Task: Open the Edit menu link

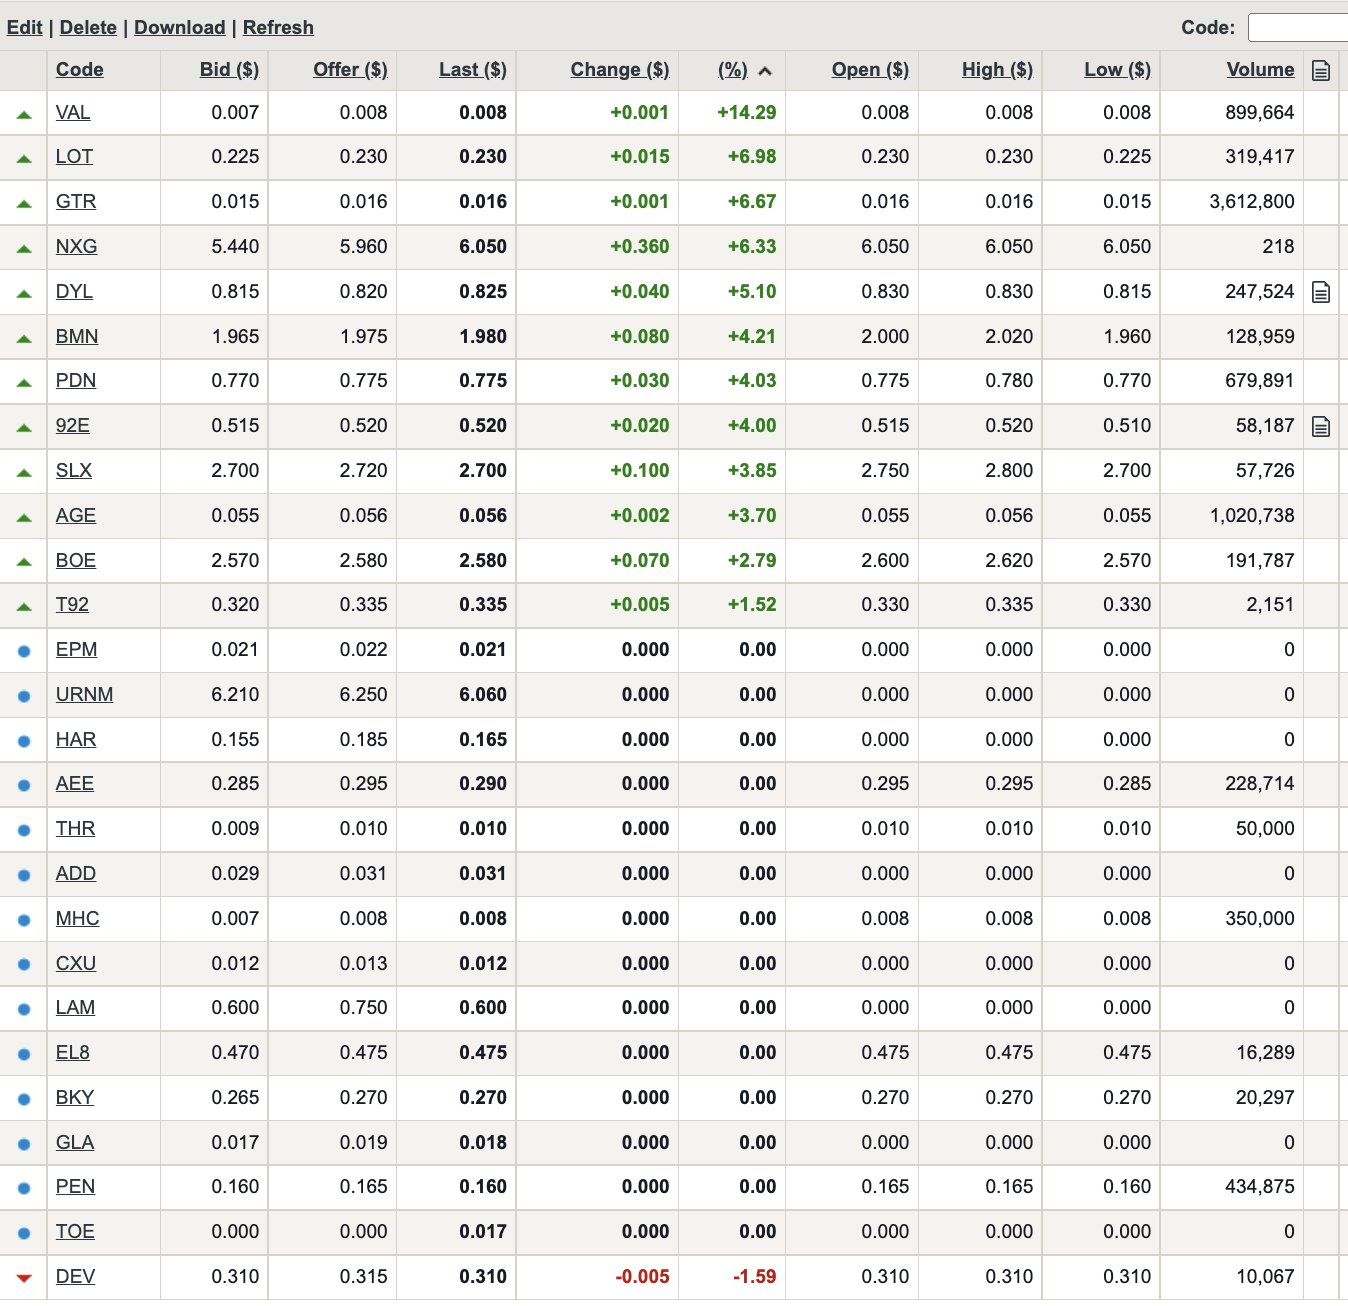Action: pos(24,27)
